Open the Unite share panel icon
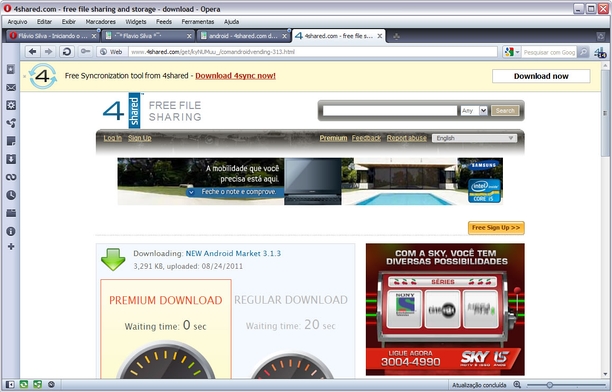 pos(11,123)
